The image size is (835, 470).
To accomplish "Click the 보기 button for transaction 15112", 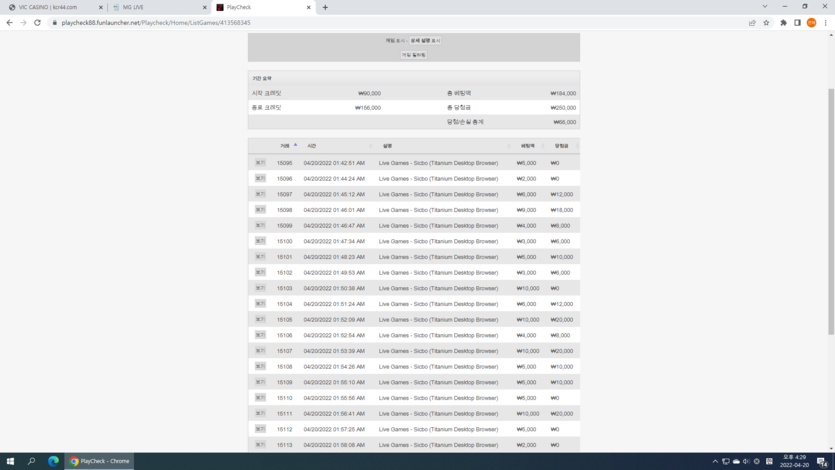I will tap(260, 429).
